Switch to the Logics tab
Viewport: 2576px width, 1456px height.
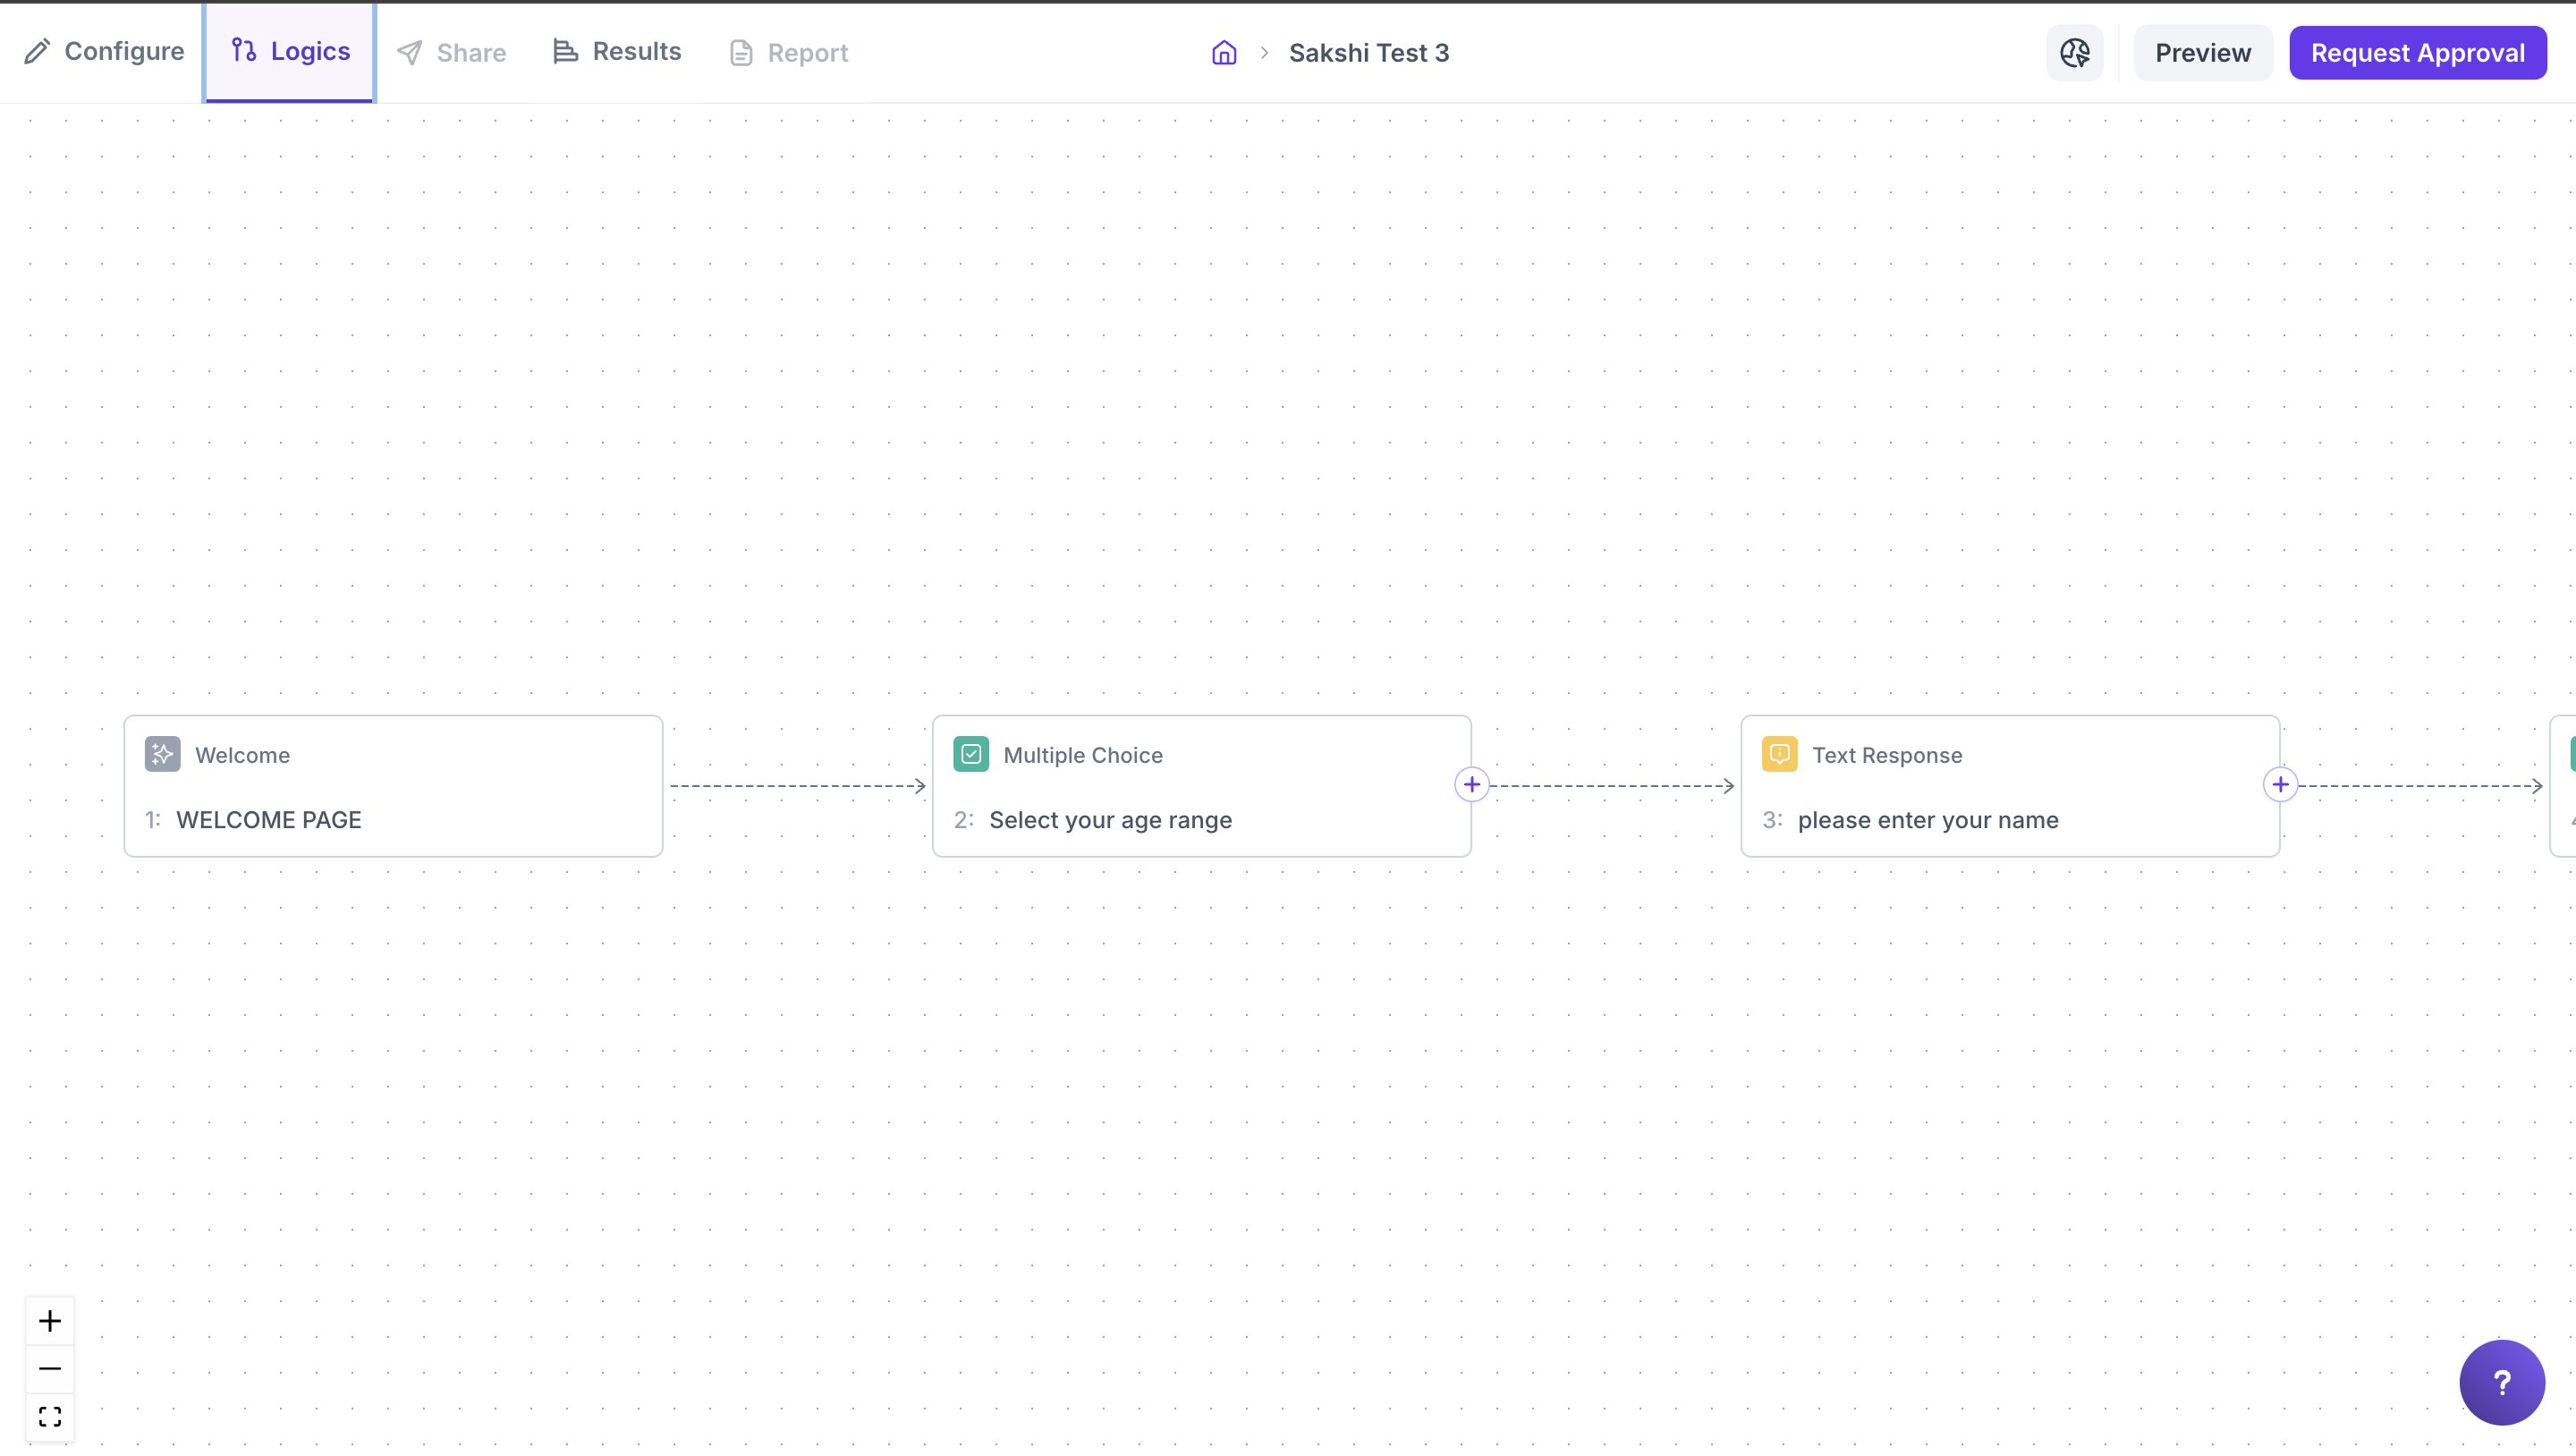point(290,52)
